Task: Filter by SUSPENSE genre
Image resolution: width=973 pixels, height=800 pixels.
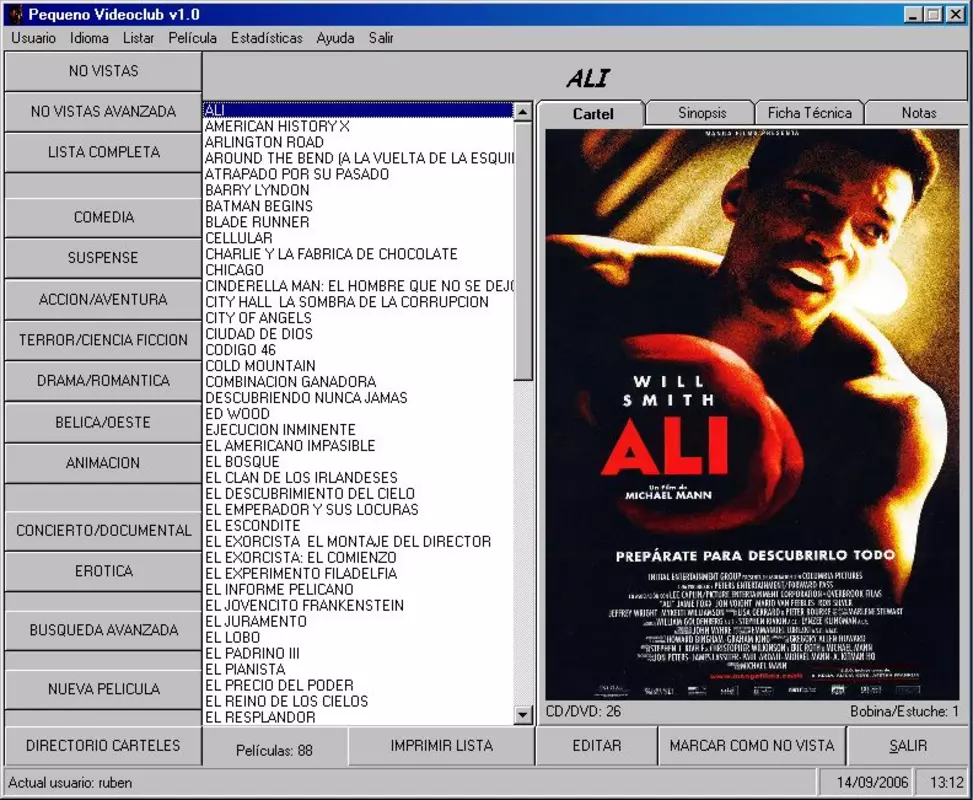Action: point(103,258)
